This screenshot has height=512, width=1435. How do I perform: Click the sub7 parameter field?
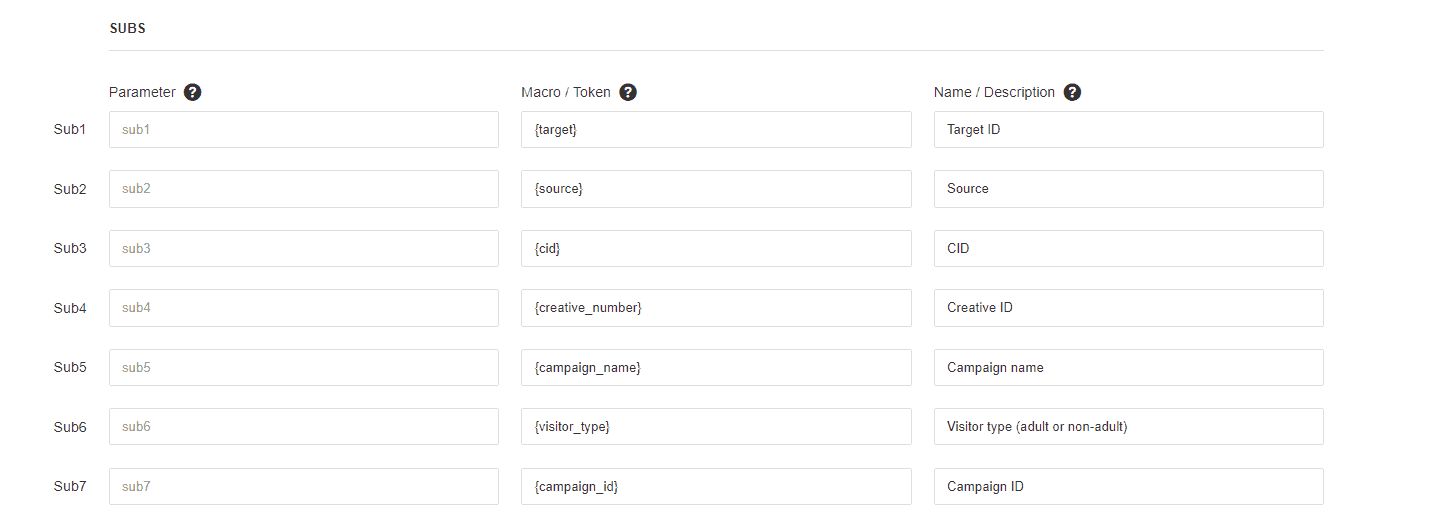(304, 486)
